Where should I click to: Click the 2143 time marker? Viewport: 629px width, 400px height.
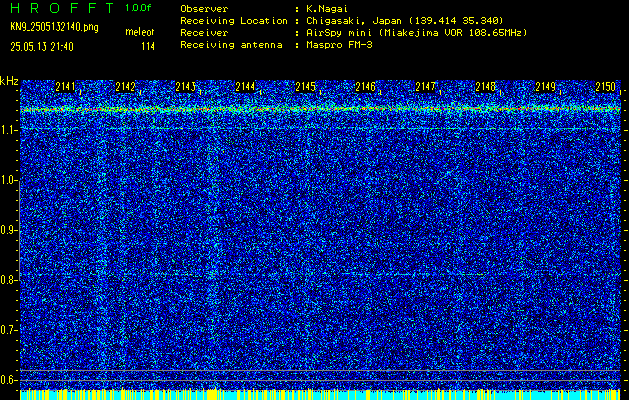(185, 87)
